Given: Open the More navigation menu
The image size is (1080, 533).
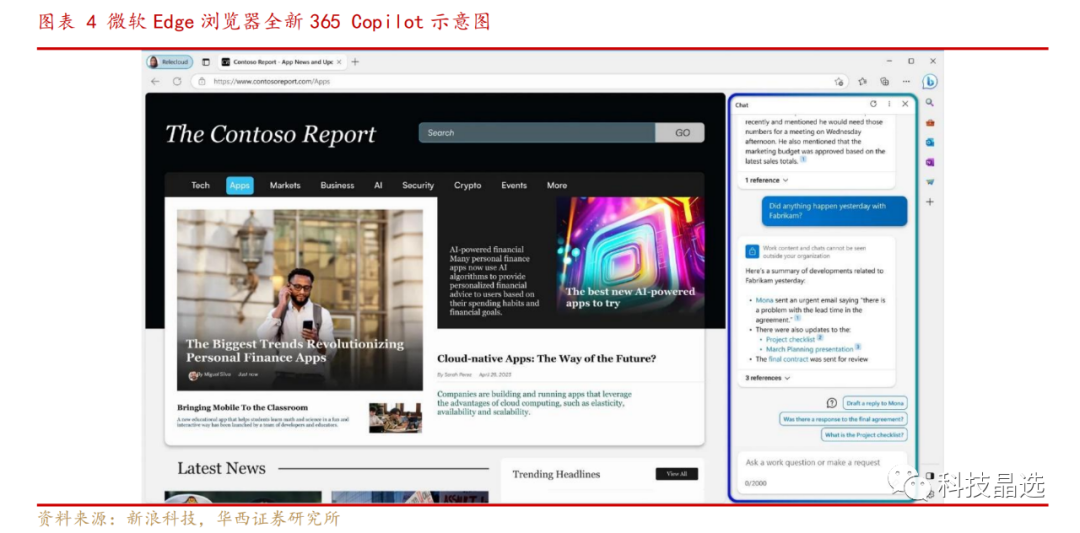Looking at the screenshot, I should click(x=557, y=185).
